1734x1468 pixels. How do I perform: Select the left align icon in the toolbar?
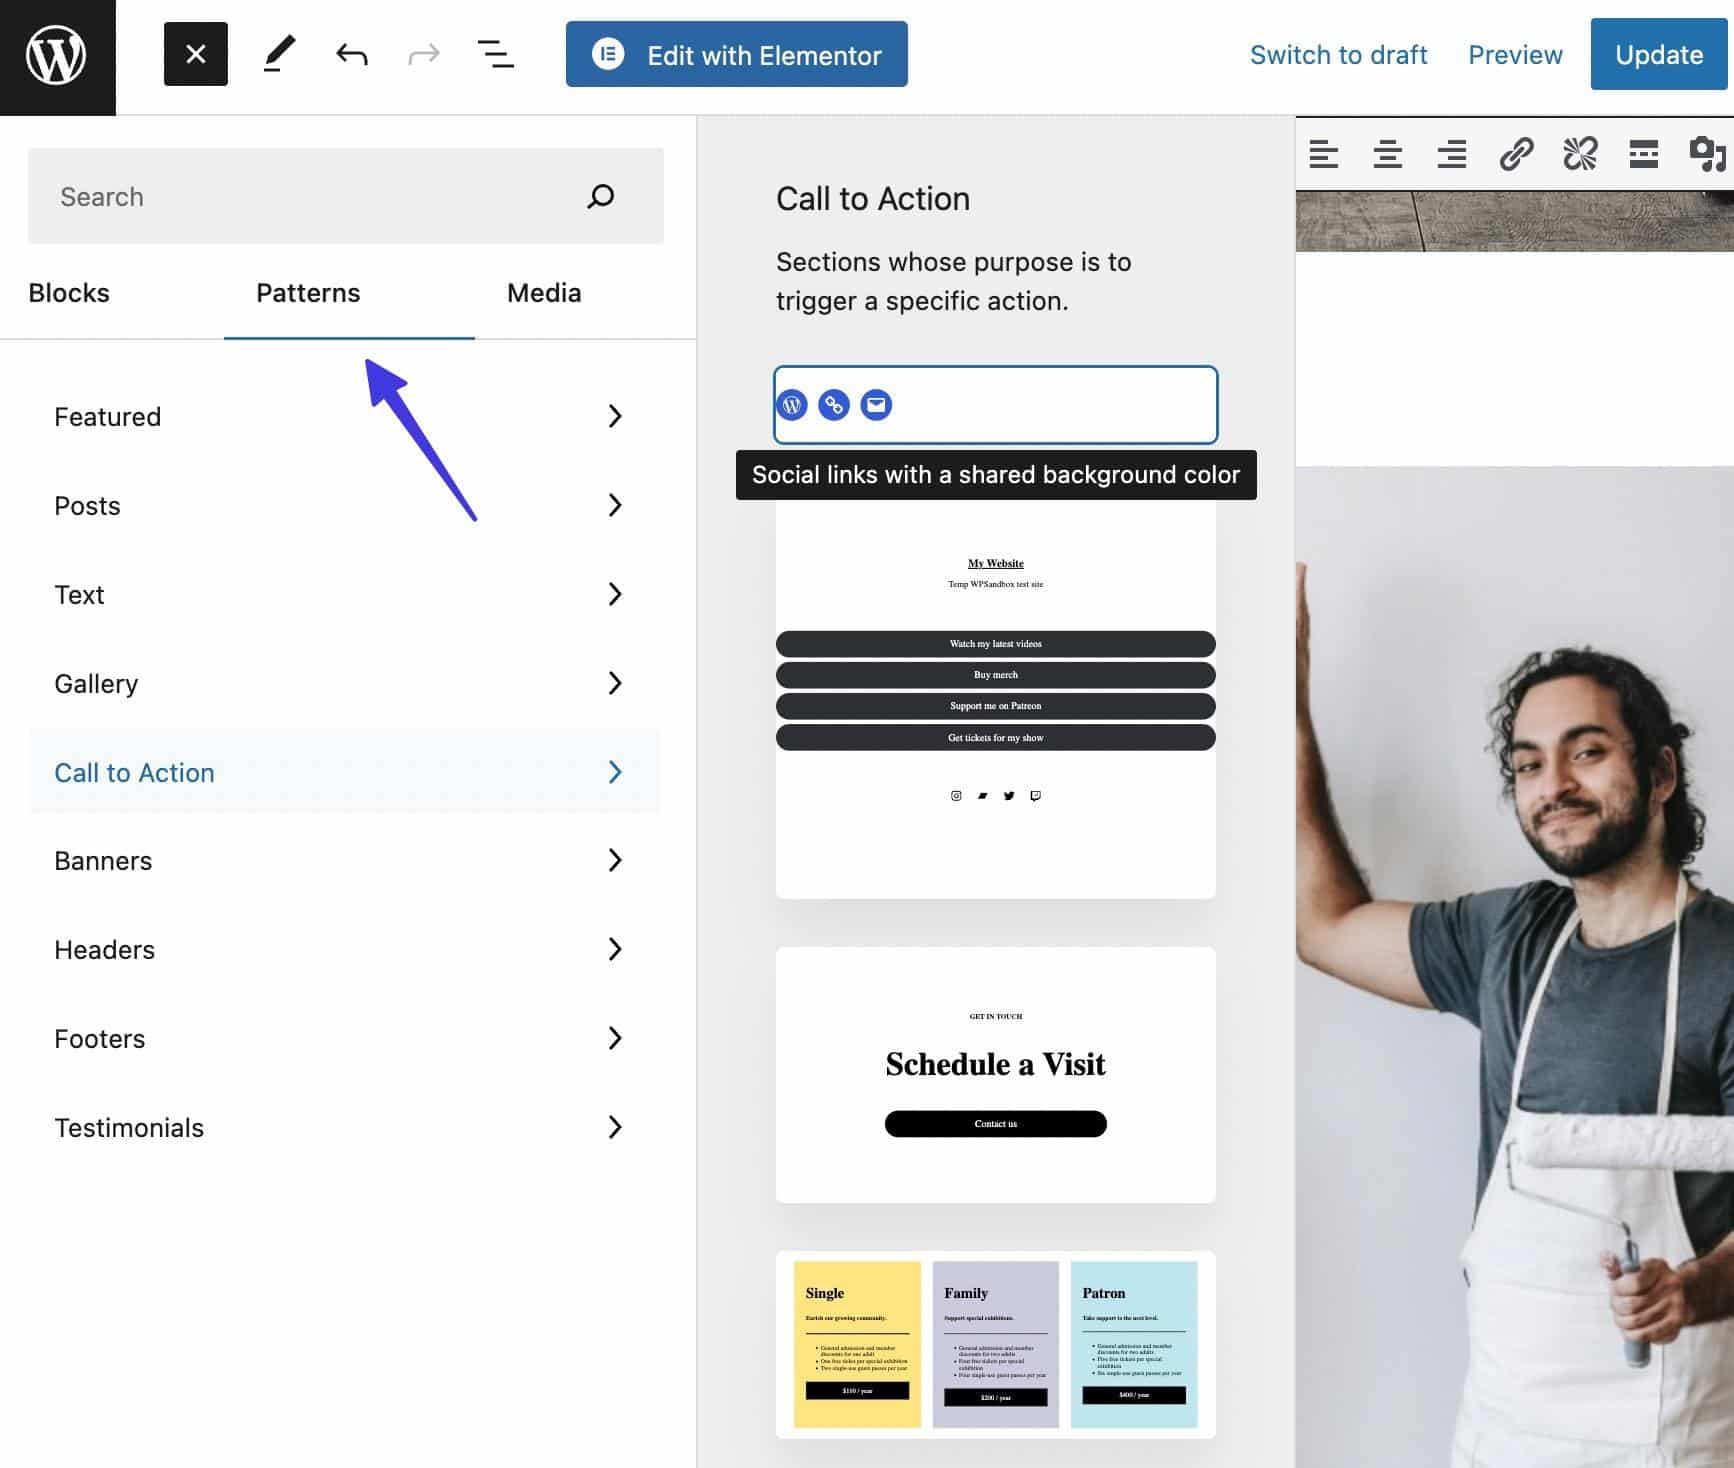click(1325, 155)
